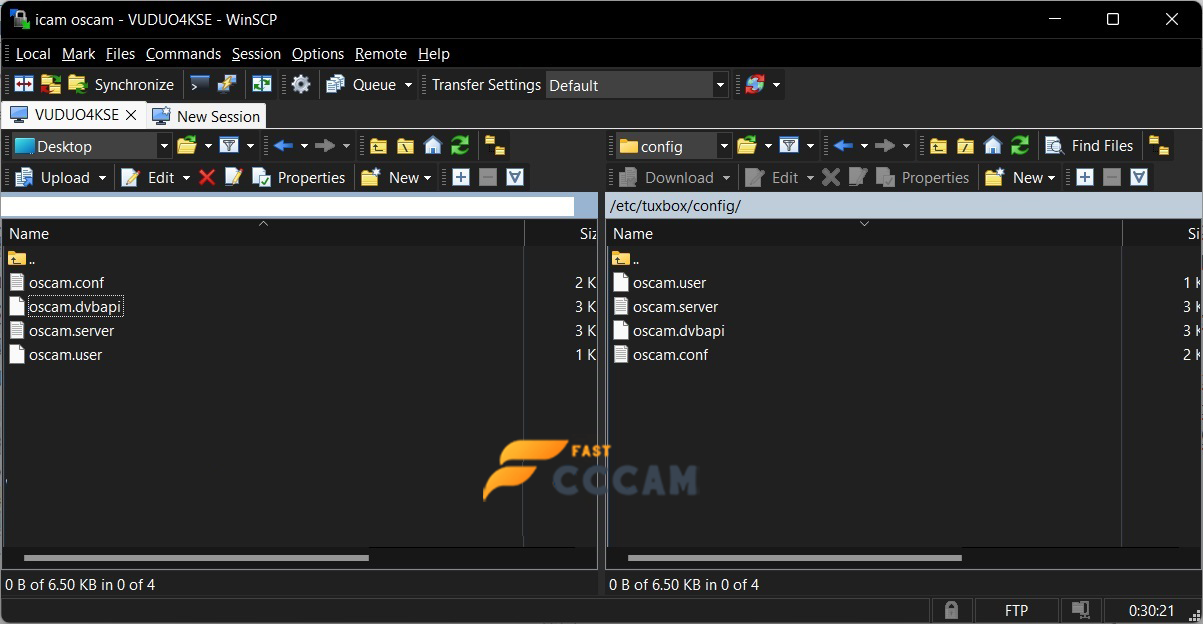The height and width of the screenshot is (624, 1203).
Task: Delete the selected oscam.dvbapi file
Action: pyautogui.click(x=208, y=177)
